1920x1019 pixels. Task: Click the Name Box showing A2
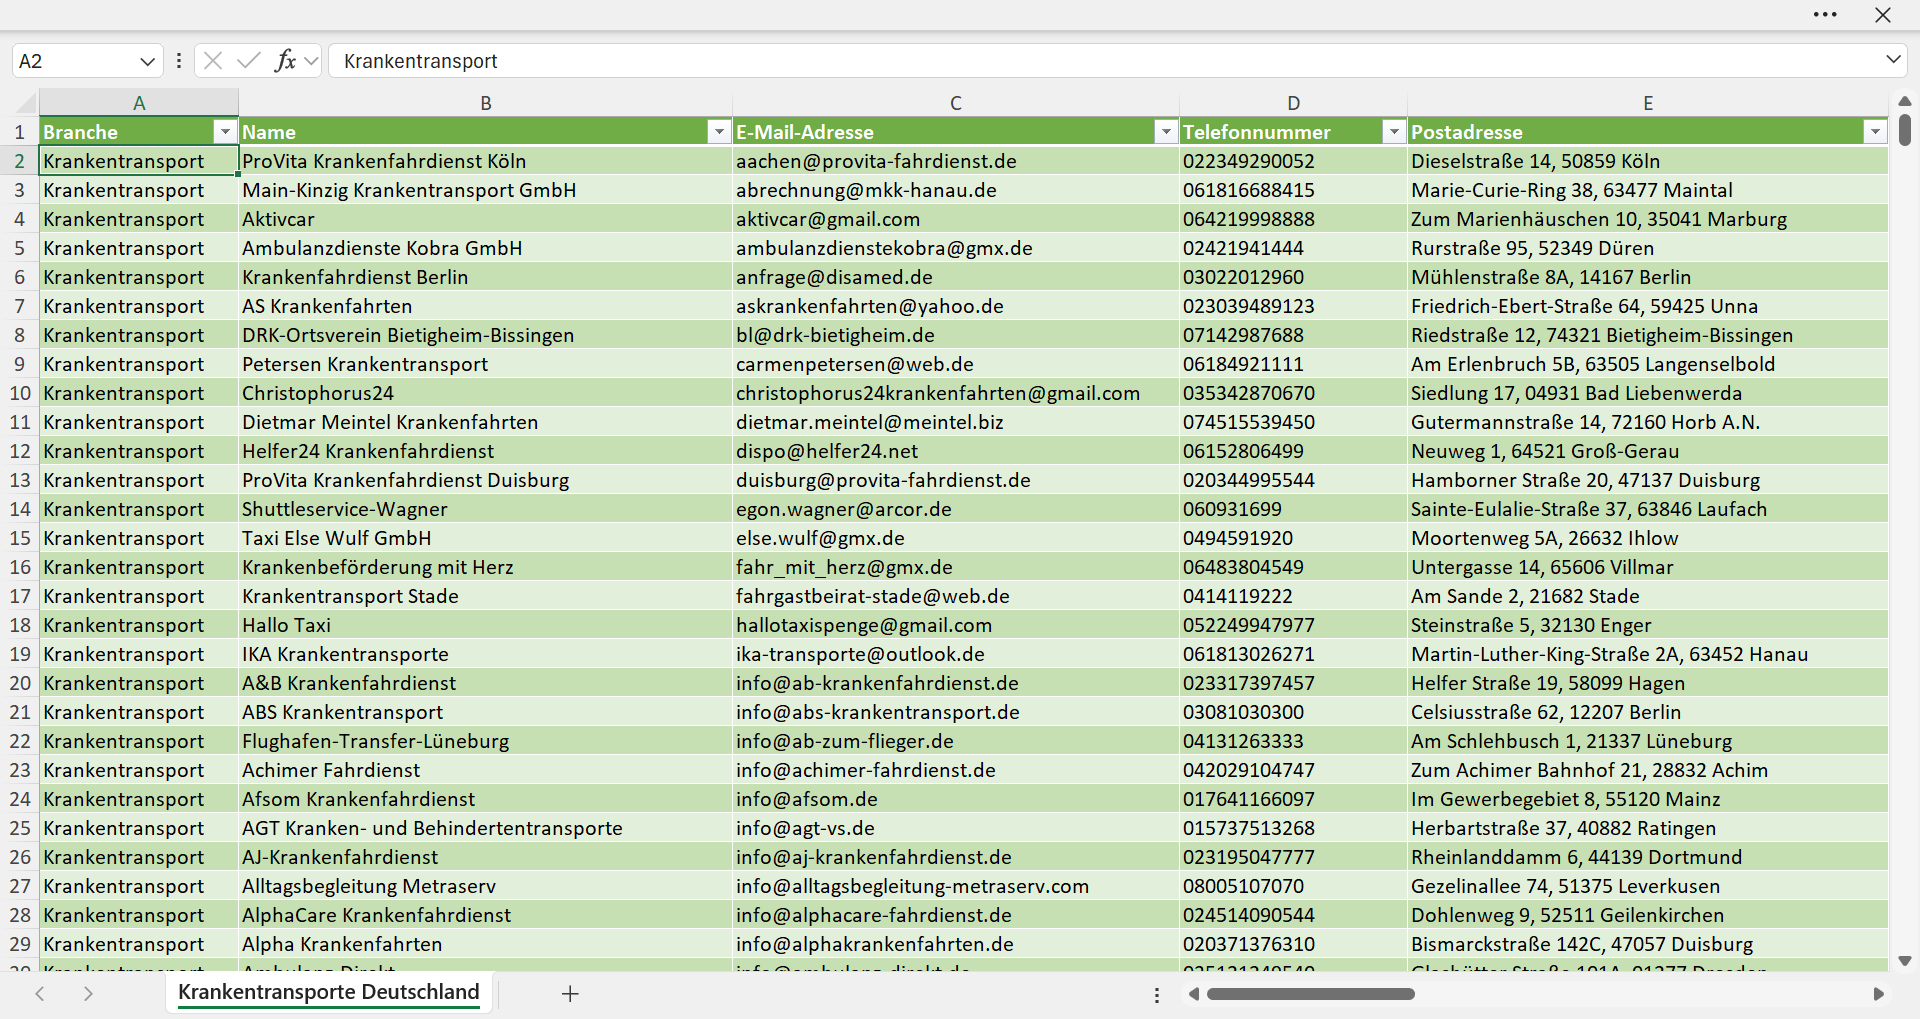[x=74, y=61]
